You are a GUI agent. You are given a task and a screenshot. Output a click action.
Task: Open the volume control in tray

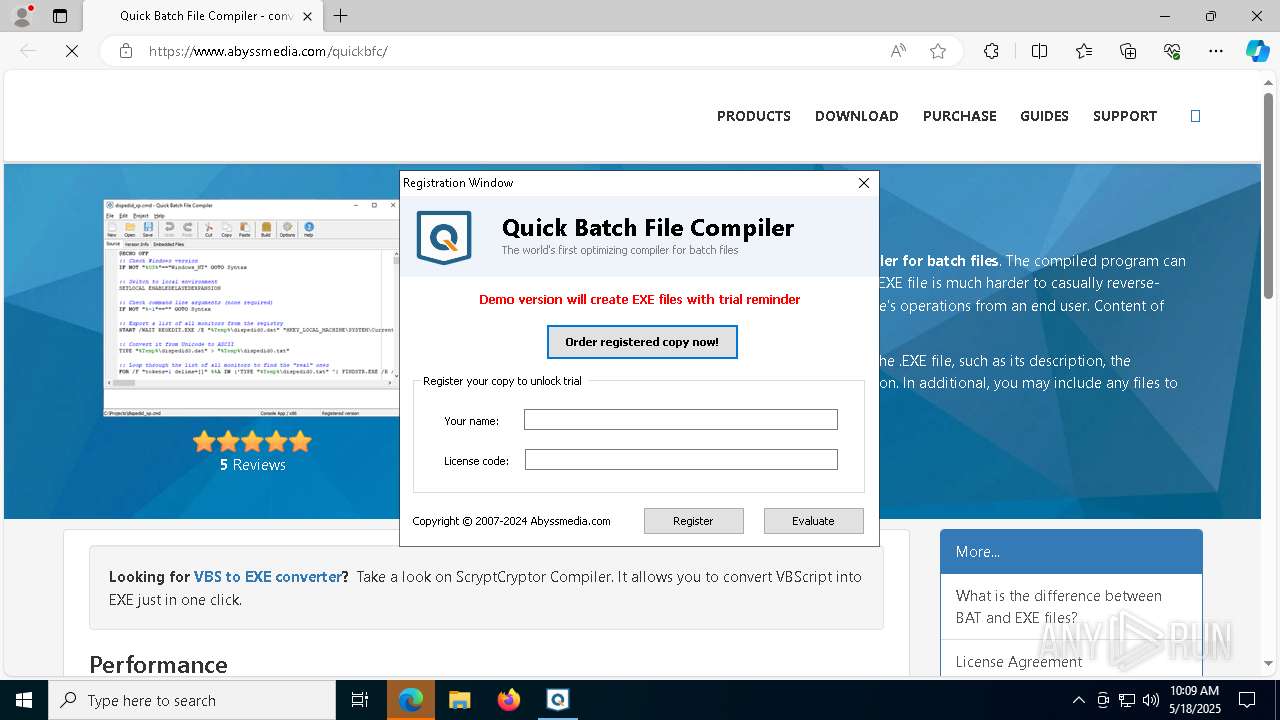point(1151,700)
